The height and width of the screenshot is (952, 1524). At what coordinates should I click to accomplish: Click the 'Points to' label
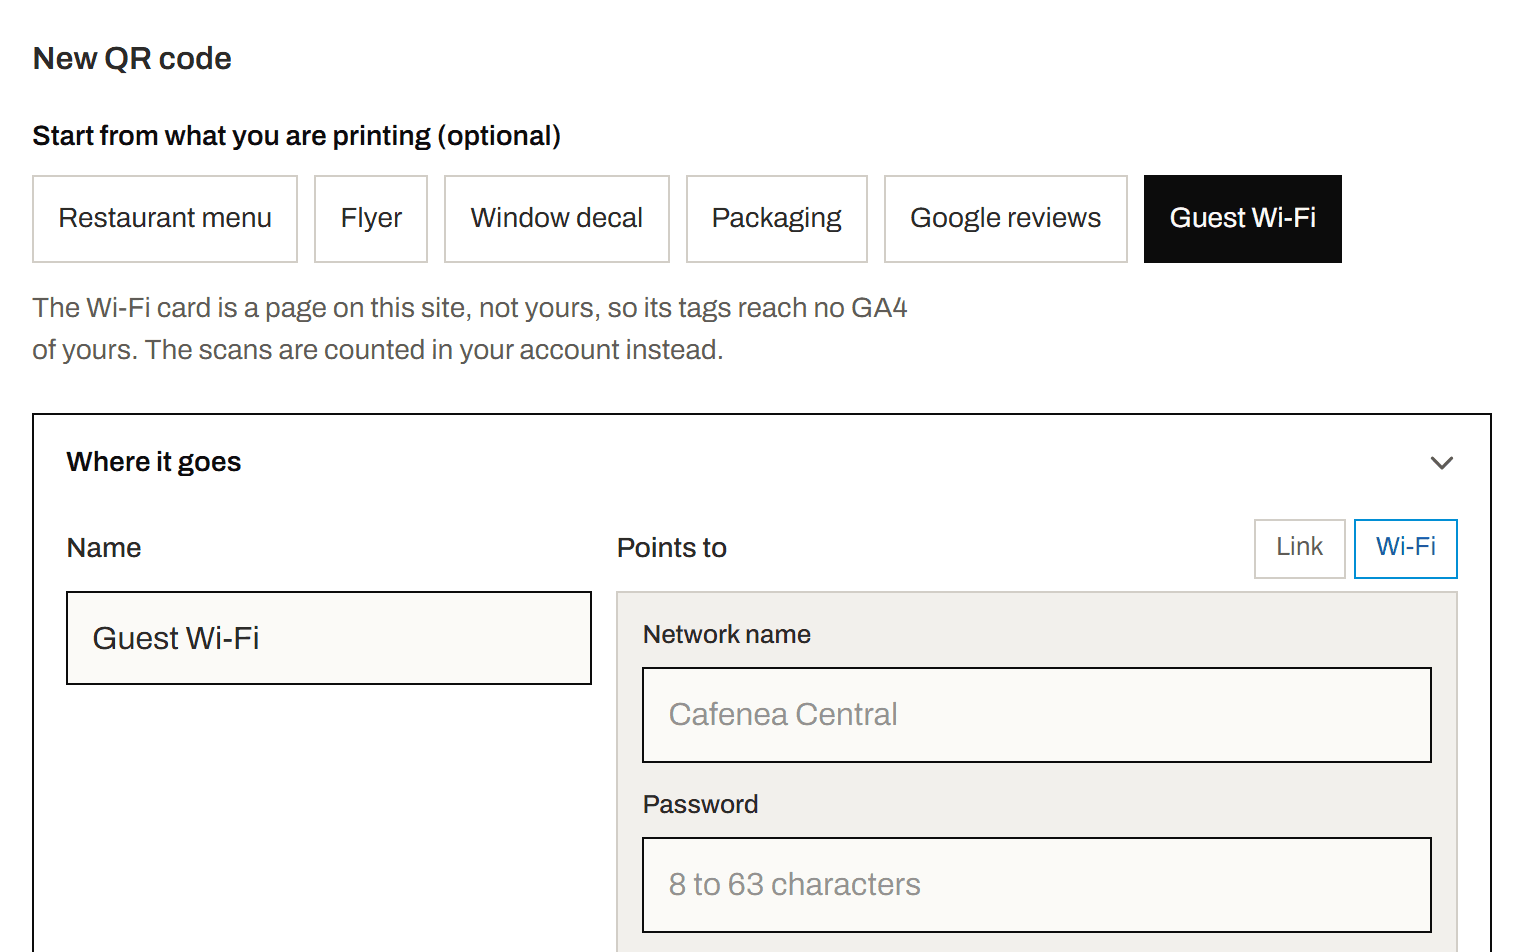[672, 548]
